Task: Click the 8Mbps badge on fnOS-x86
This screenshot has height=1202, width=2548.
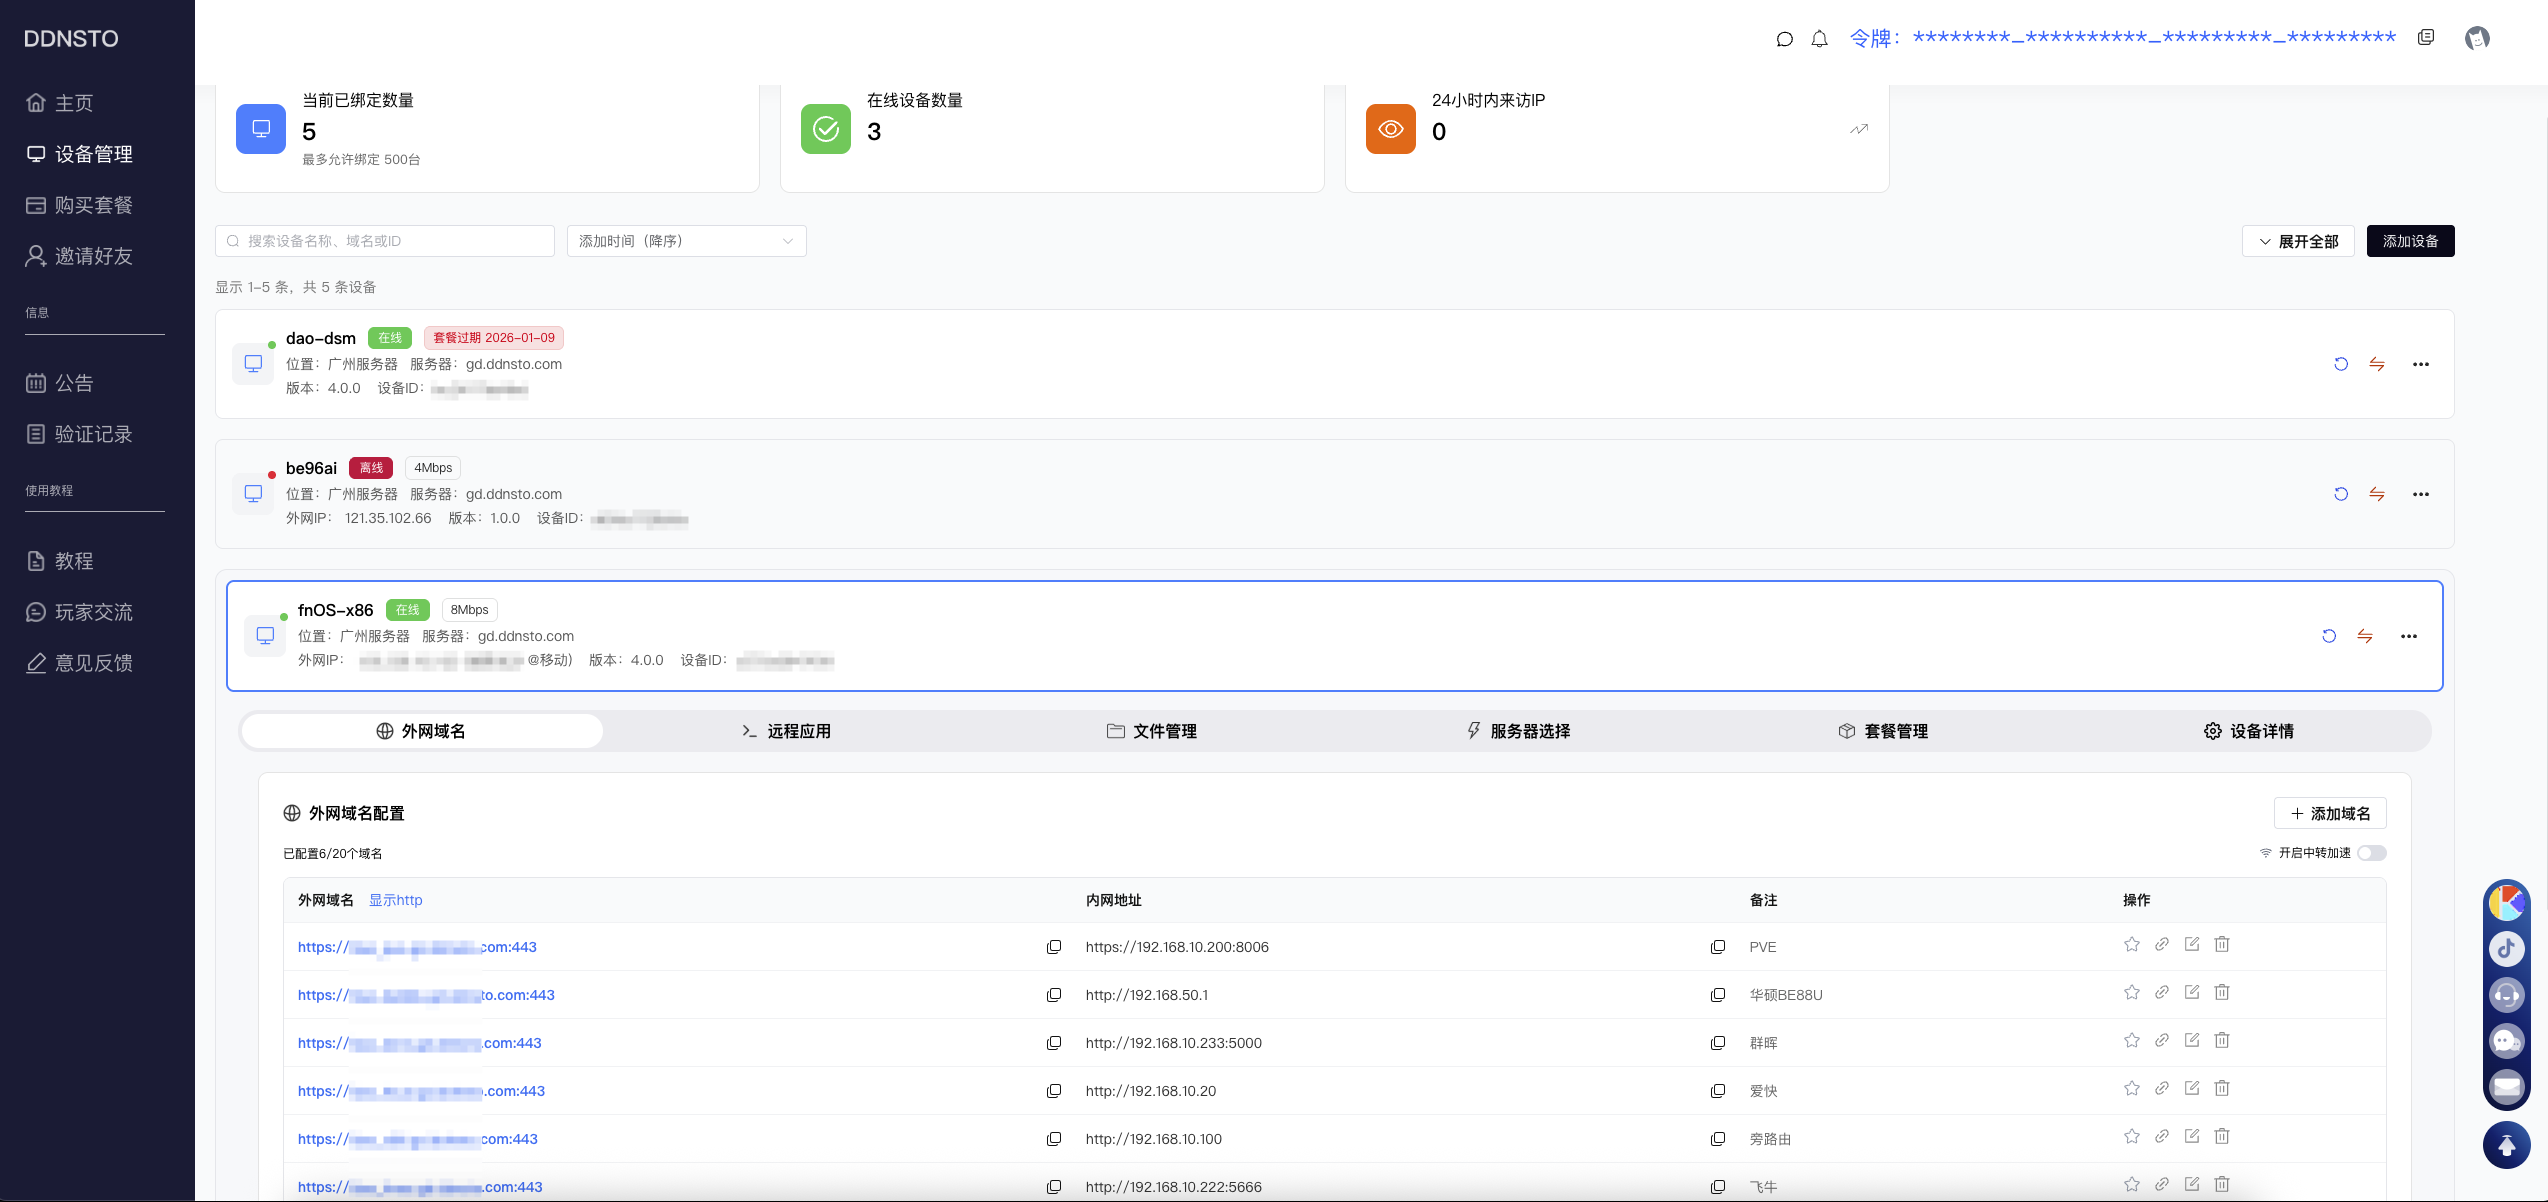Action: tap(469, 610)
